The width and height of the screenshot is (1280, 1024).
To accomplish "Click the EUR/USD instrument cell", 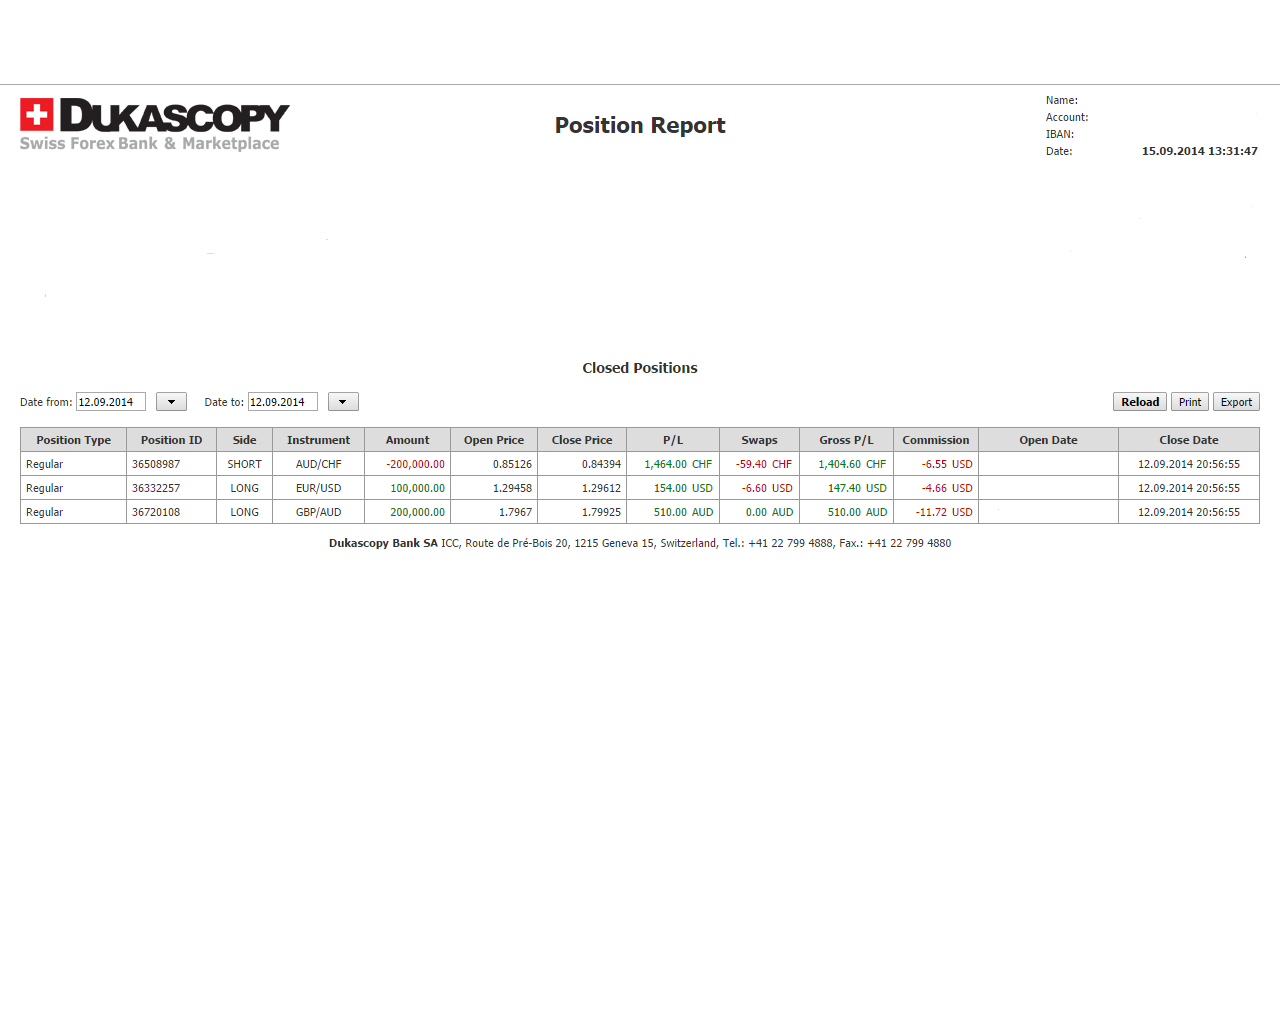I will (x=318, y=488).
